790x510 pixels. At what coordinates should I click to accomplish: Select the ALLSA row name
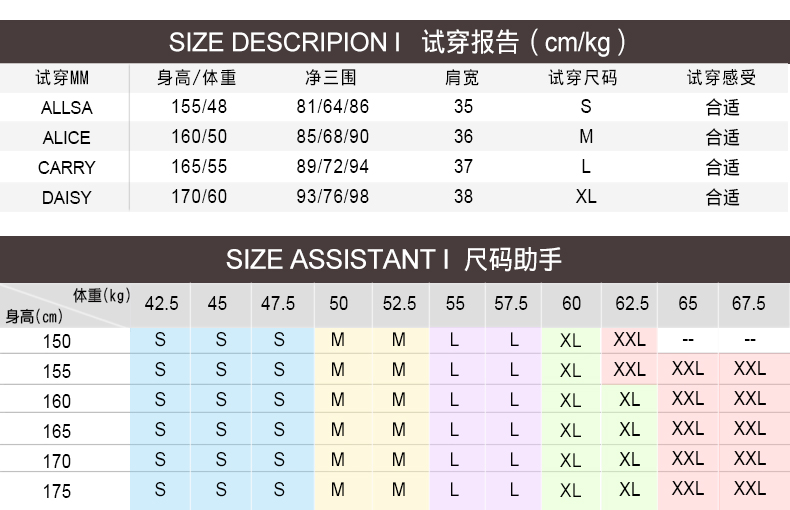click(66, 108)
